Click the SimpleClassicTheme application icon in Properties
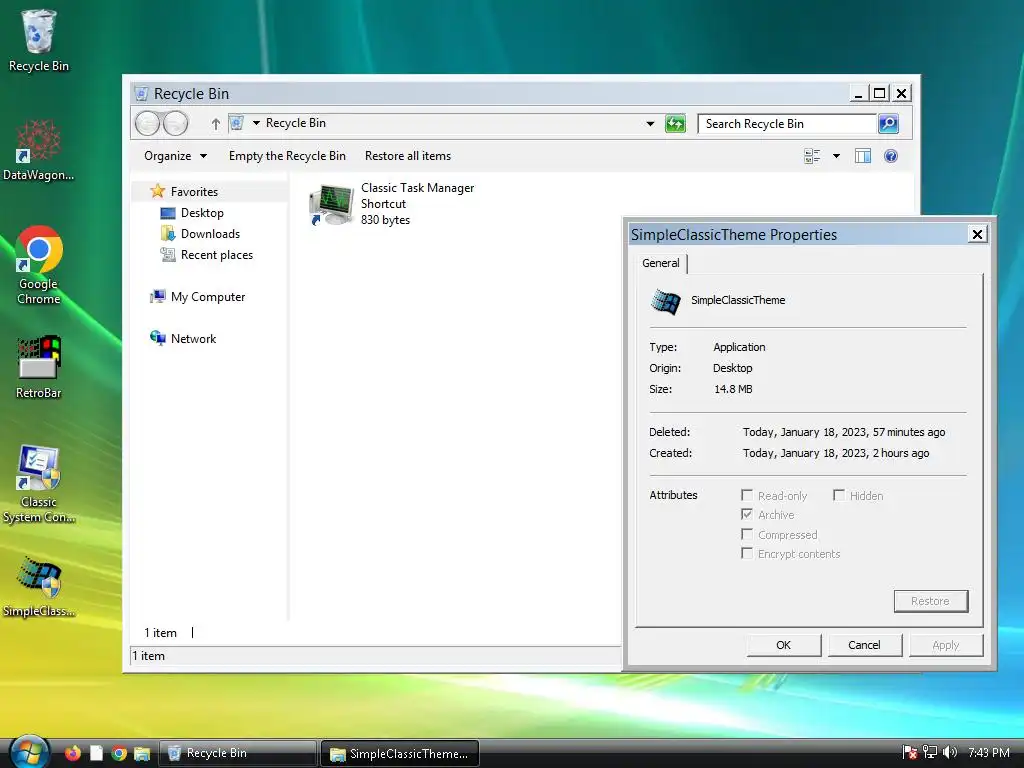Viewport: 1024px width, 768px height. point(665,301)
